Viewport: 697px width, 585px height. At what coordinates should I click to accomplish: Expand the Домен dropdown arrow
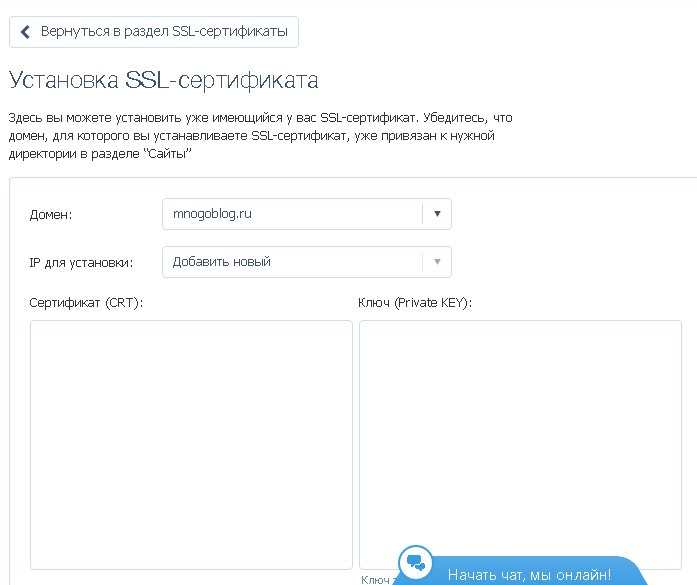tap(437, 213)
